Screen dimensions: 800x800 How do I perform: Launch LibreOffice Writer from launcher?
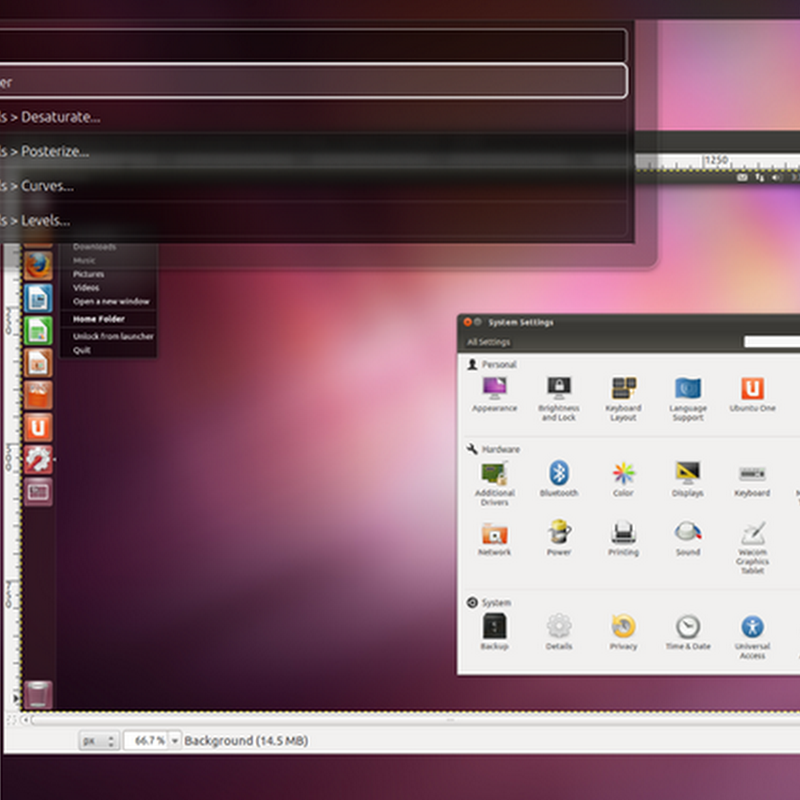(x=38, y=298)
